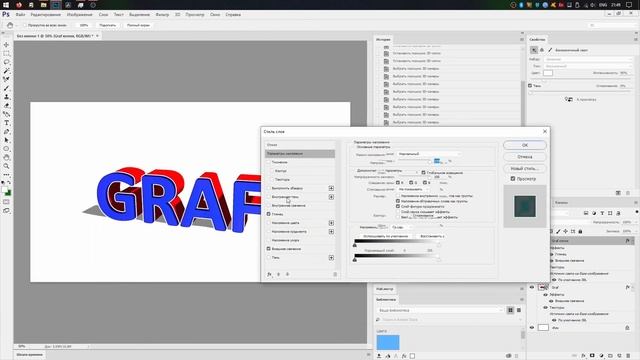This screenshot has width=640, height=360.
Task: Enable the Bevel and Emboss effect checkbox
Action: 269,162
